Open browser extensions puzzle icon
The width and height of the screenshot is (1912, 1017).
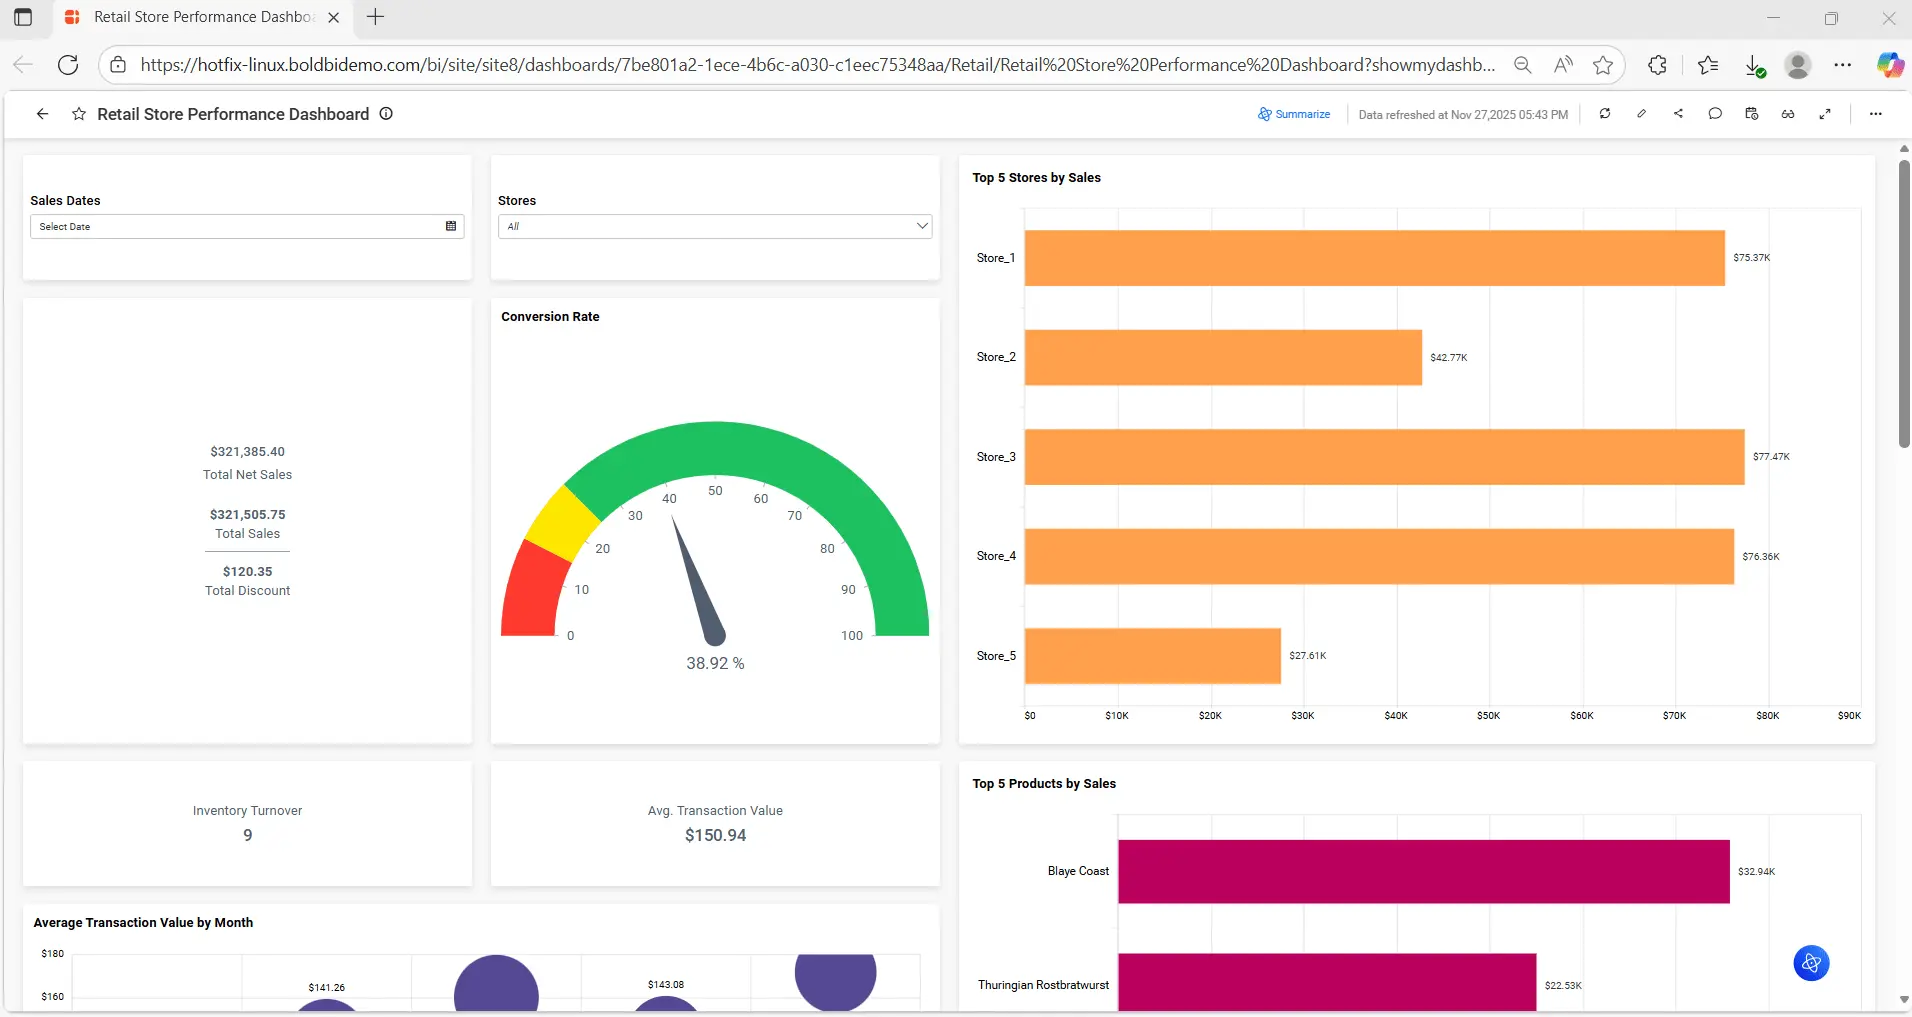click(1657, 65)
